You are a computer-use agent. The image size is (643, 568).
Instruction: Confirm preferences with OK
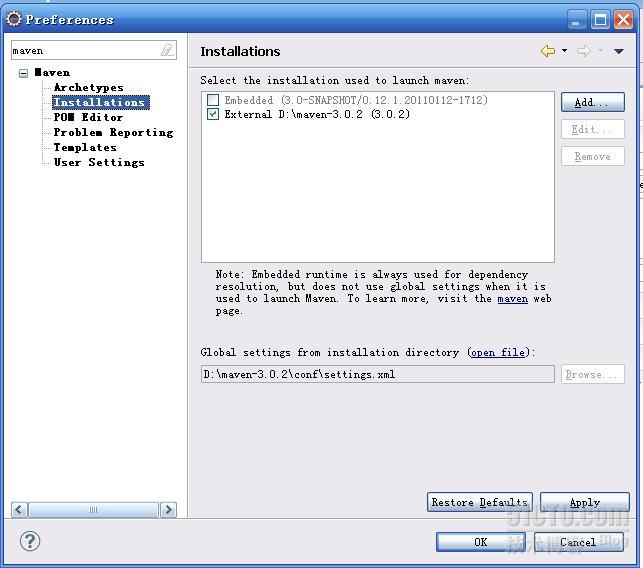[481, 542]
